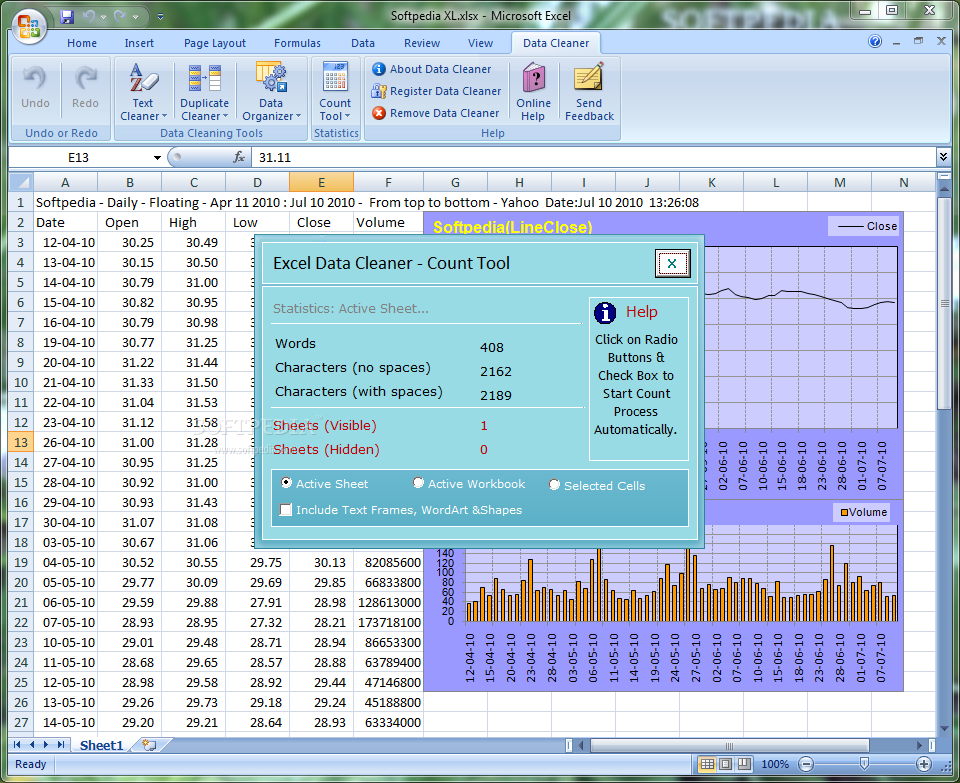Click the Undo icon in Data Cleaner ribbon
960x783 pixels.
click(35, 88)
